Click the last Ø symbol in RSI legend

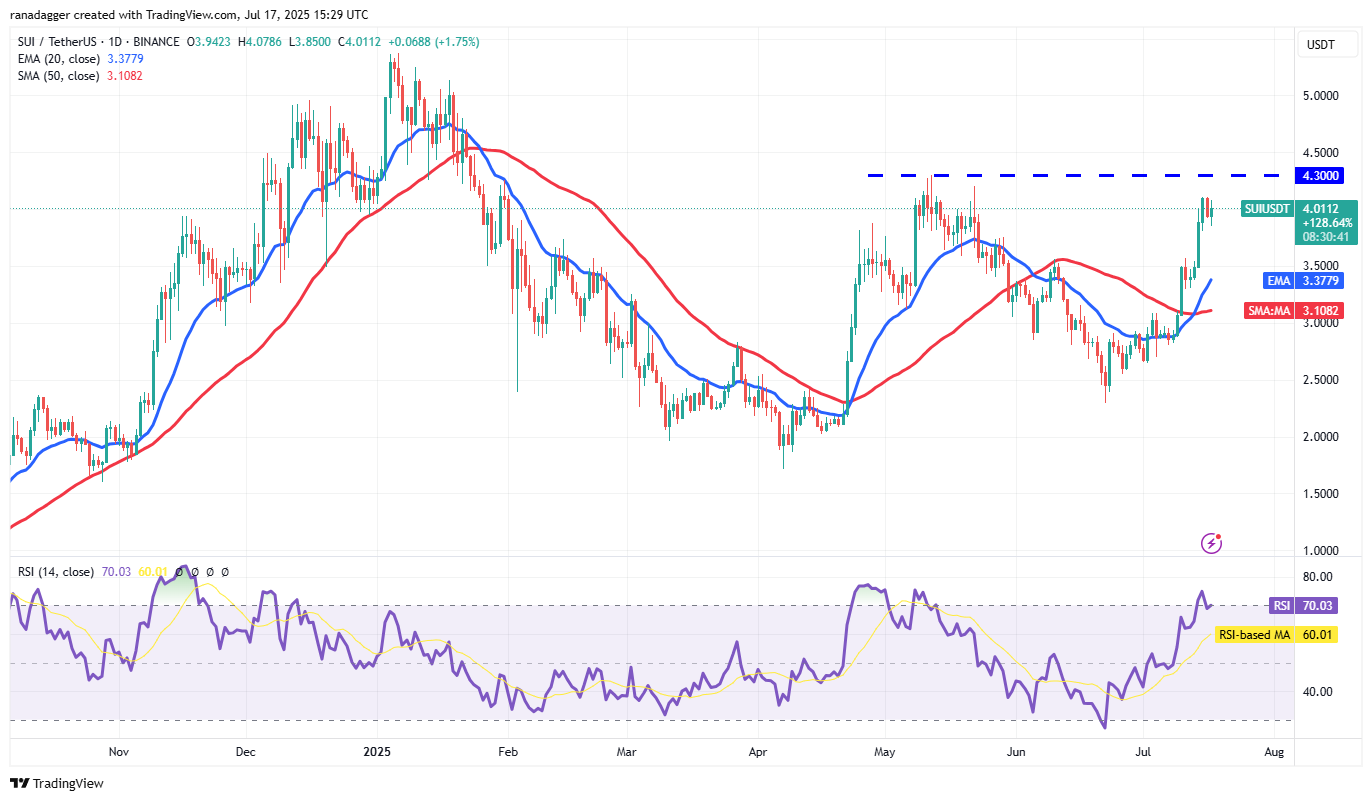[x=224, y=572]
